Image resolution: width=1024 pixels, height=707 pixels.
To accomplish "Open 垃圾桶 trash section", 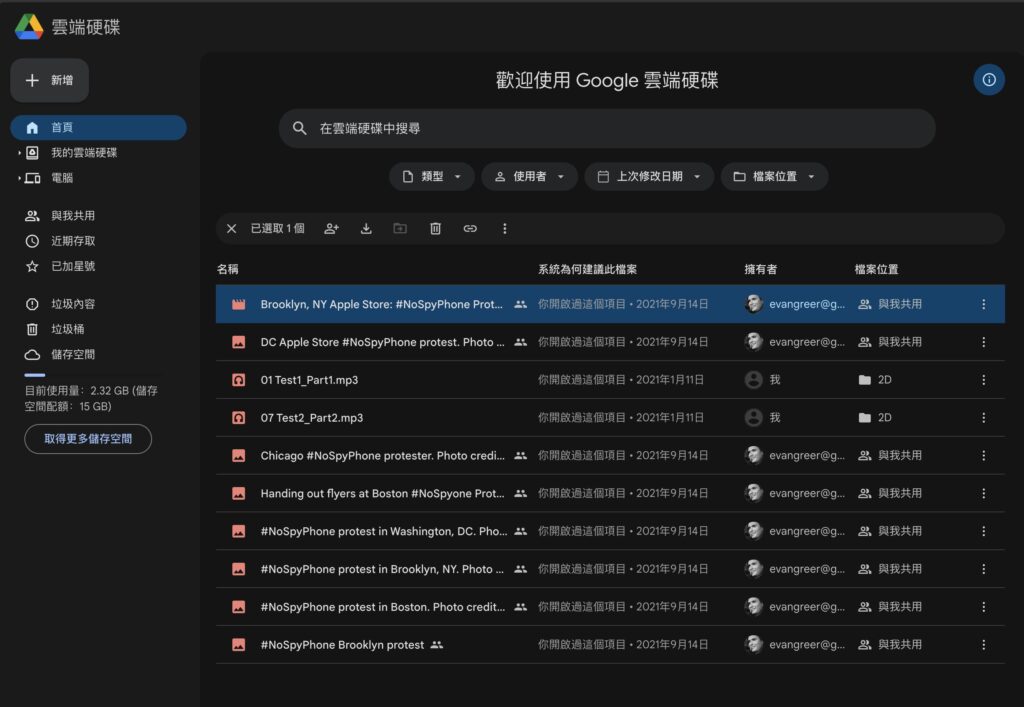I will 67,329.
